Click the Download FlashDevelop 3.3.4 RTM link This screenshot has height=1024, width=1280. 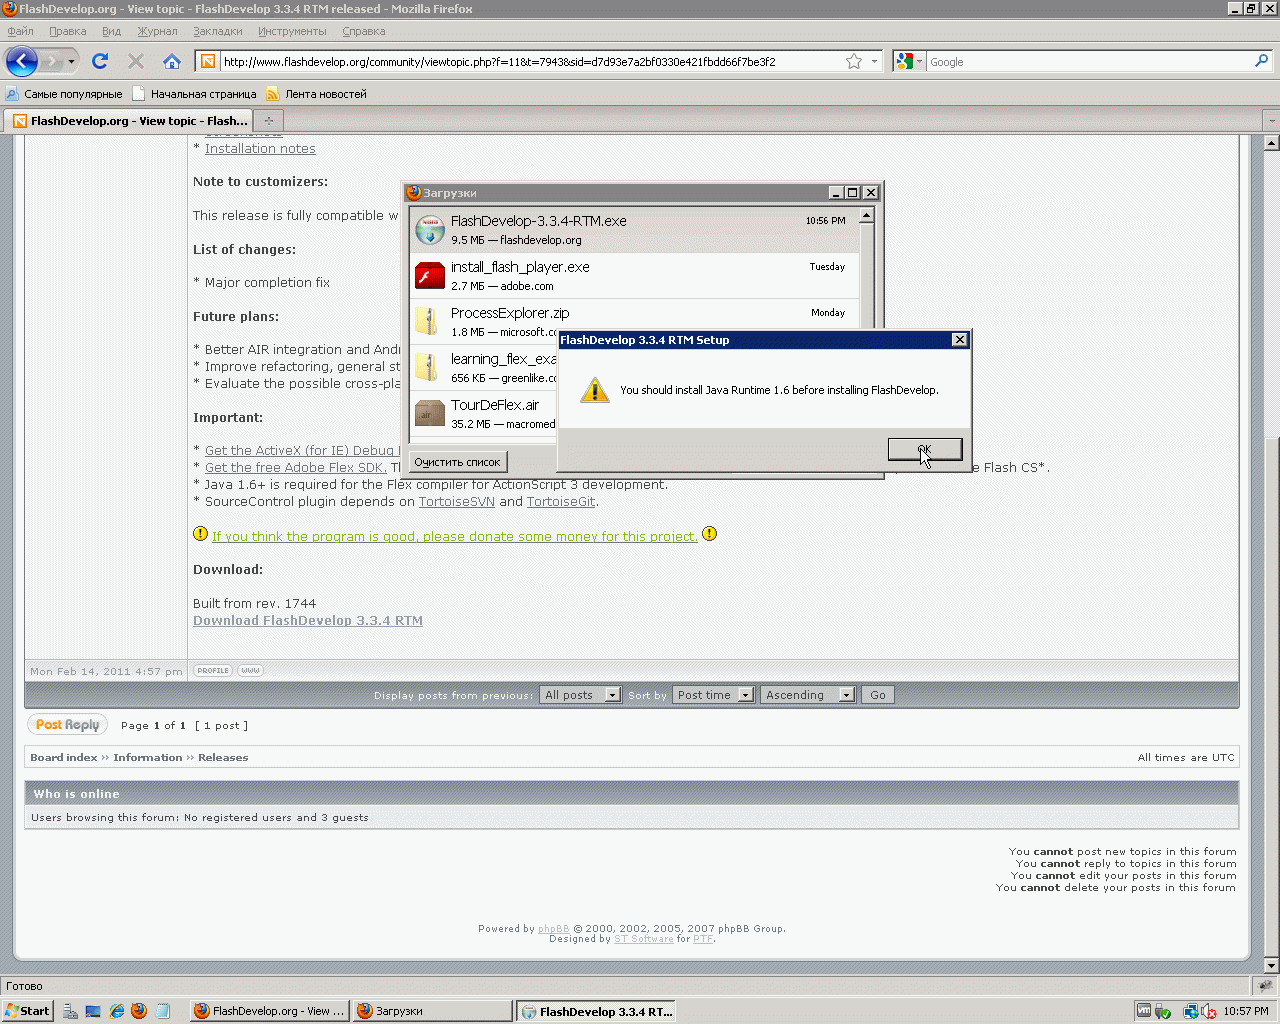(x=308, y=621)
